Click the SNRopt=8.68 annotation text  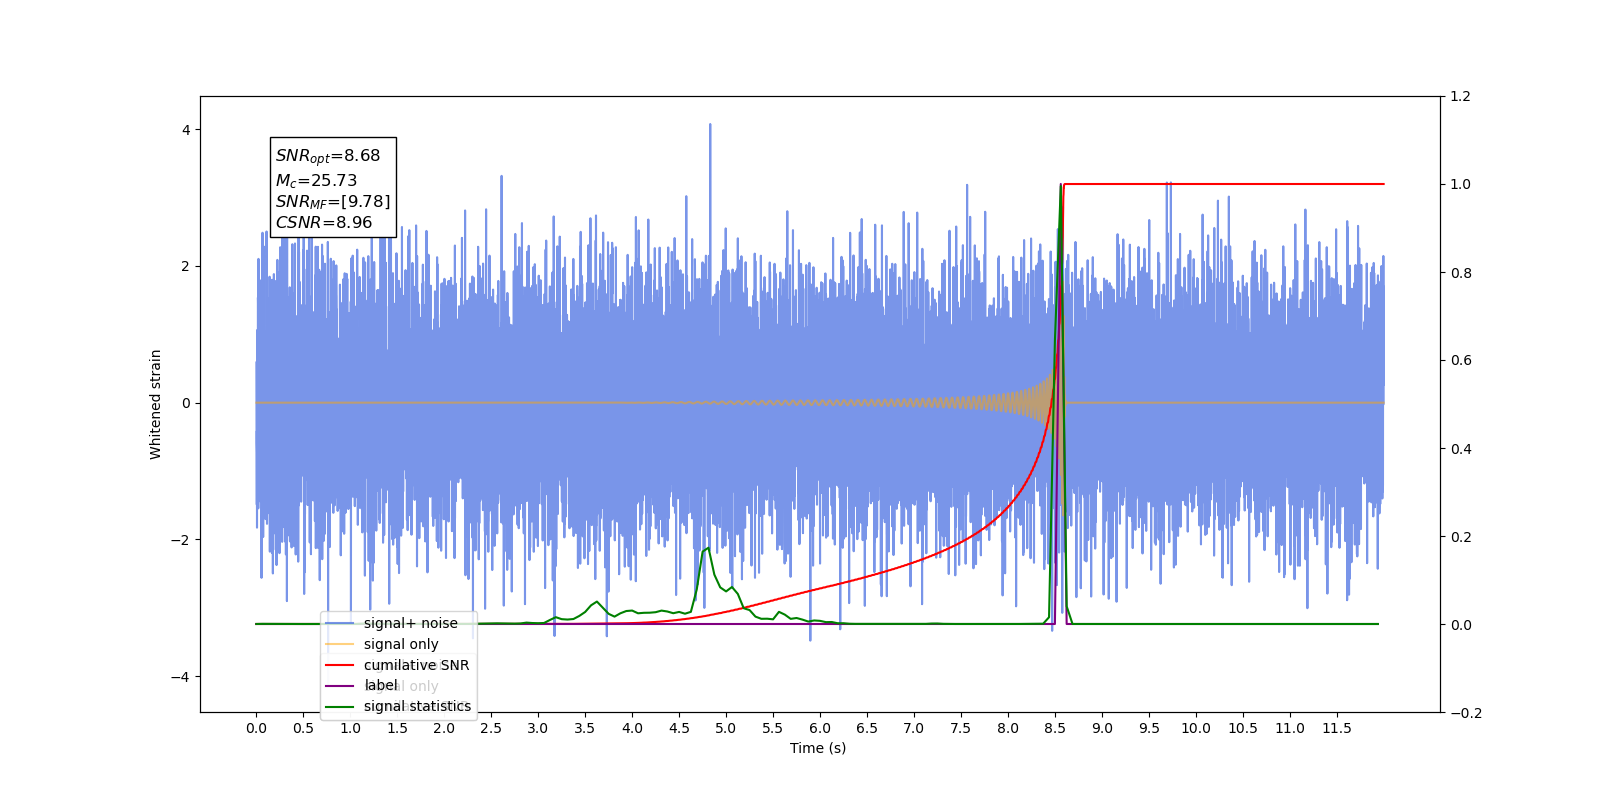328,156
